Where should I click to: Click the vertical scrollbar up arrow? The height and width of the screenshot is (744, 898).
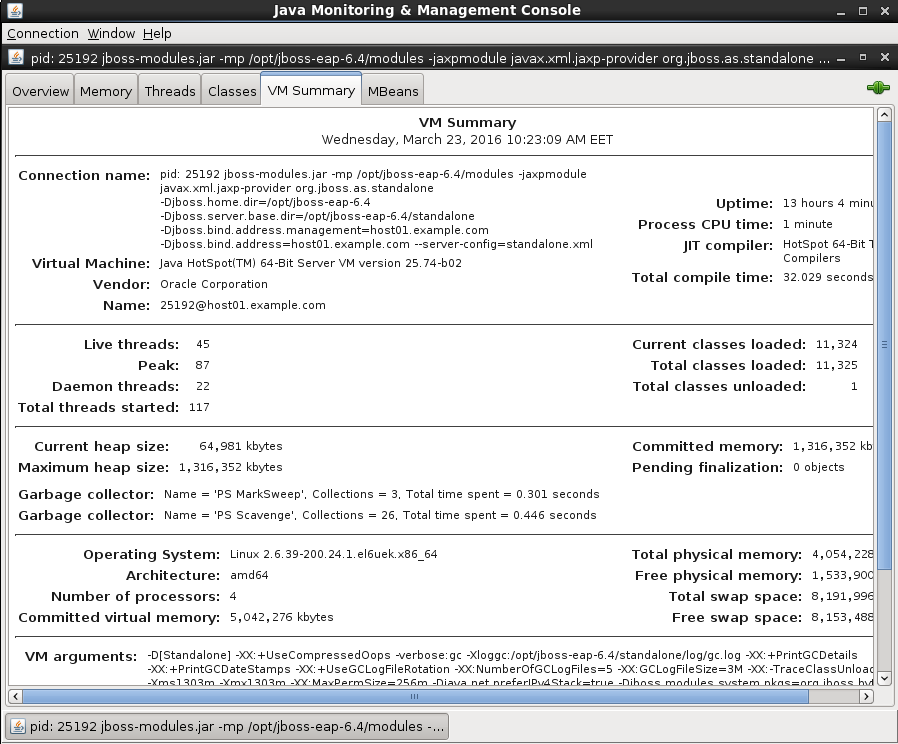(884, 115)
